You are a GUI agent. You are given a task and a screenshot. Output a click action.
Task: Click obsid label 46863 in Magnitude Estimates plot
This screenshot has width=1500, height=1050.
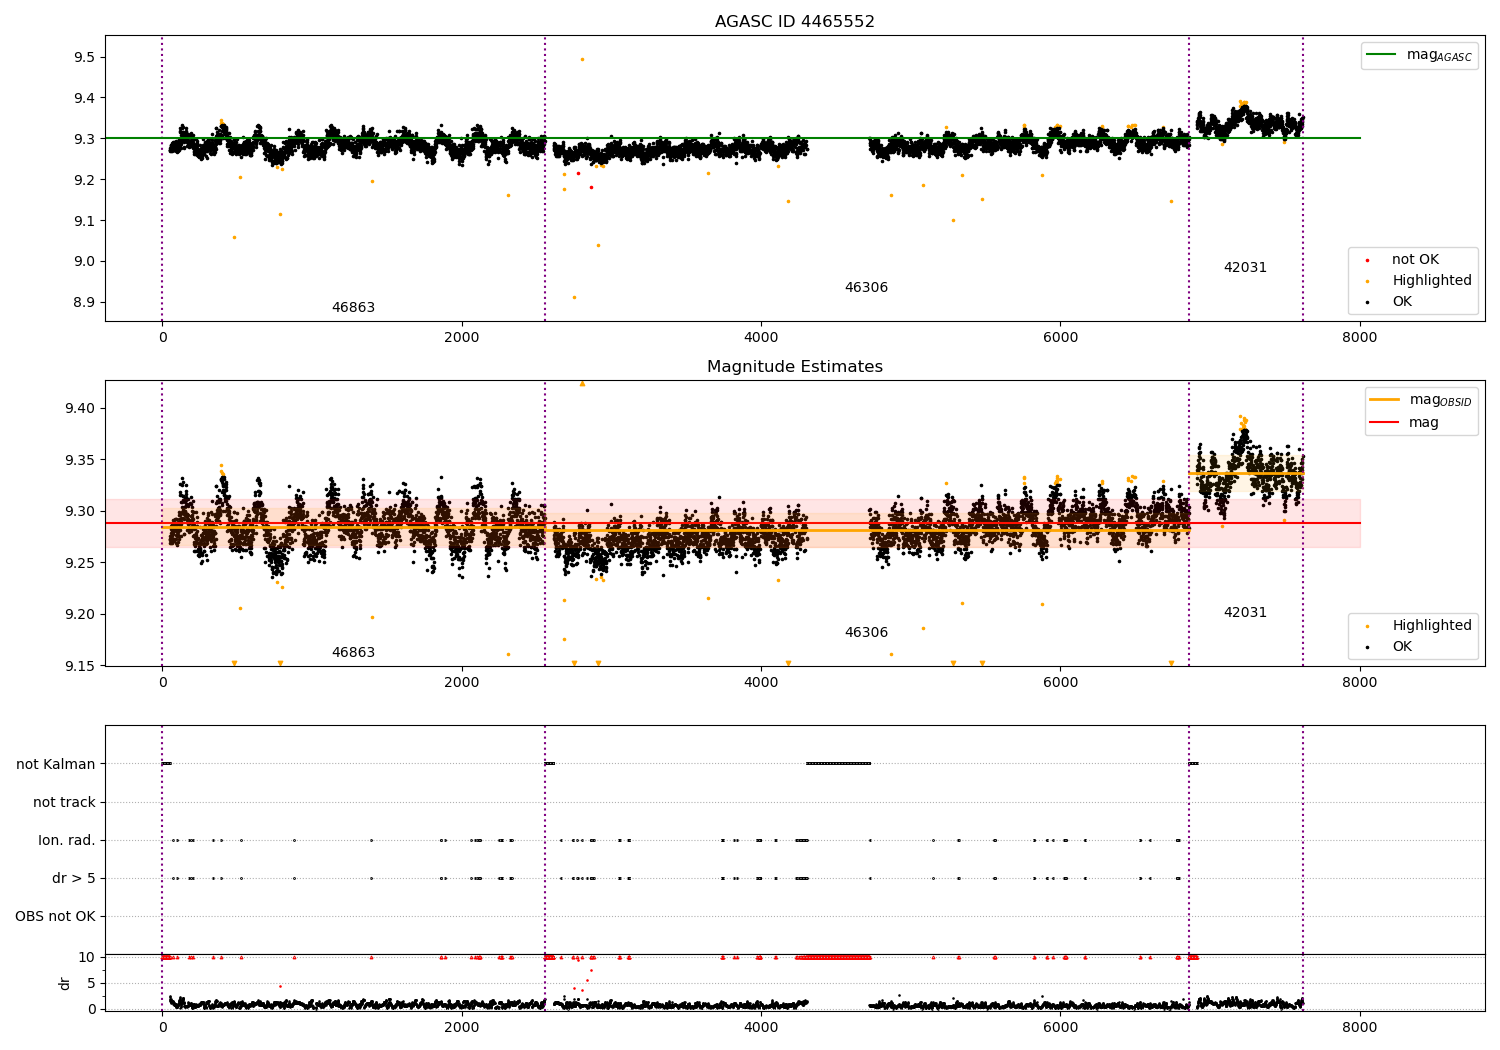(353, 653)
